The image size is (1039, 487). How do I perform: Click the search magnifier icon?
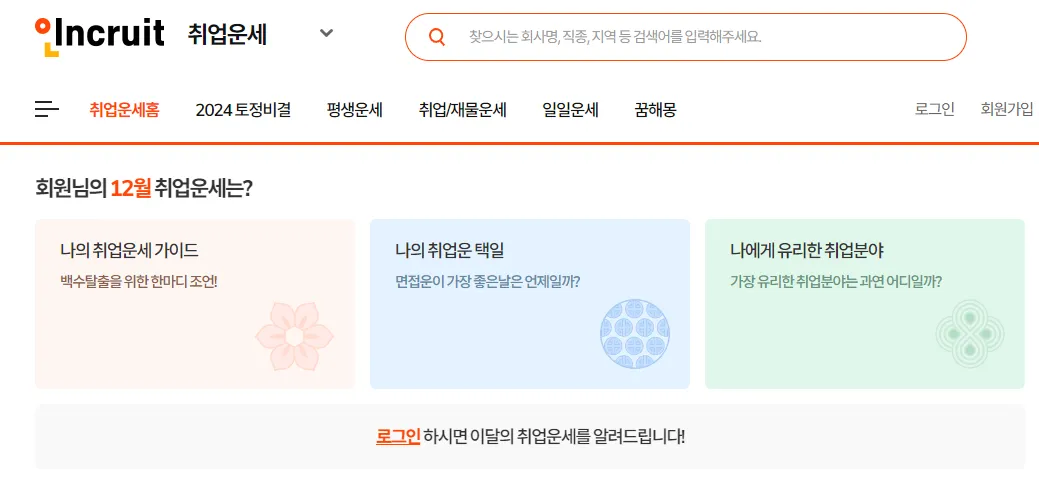click(x=437, y=36)
